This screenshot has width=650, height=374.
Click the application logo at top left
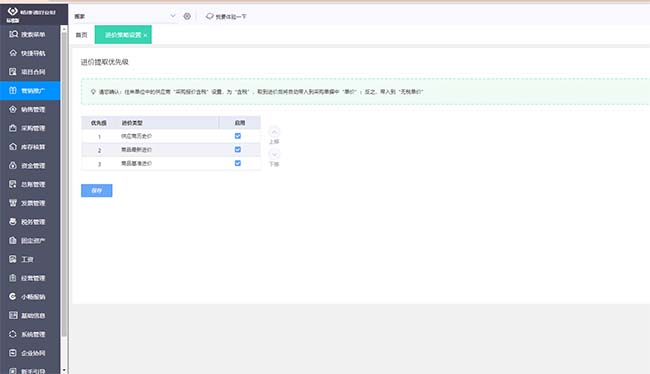13,12
